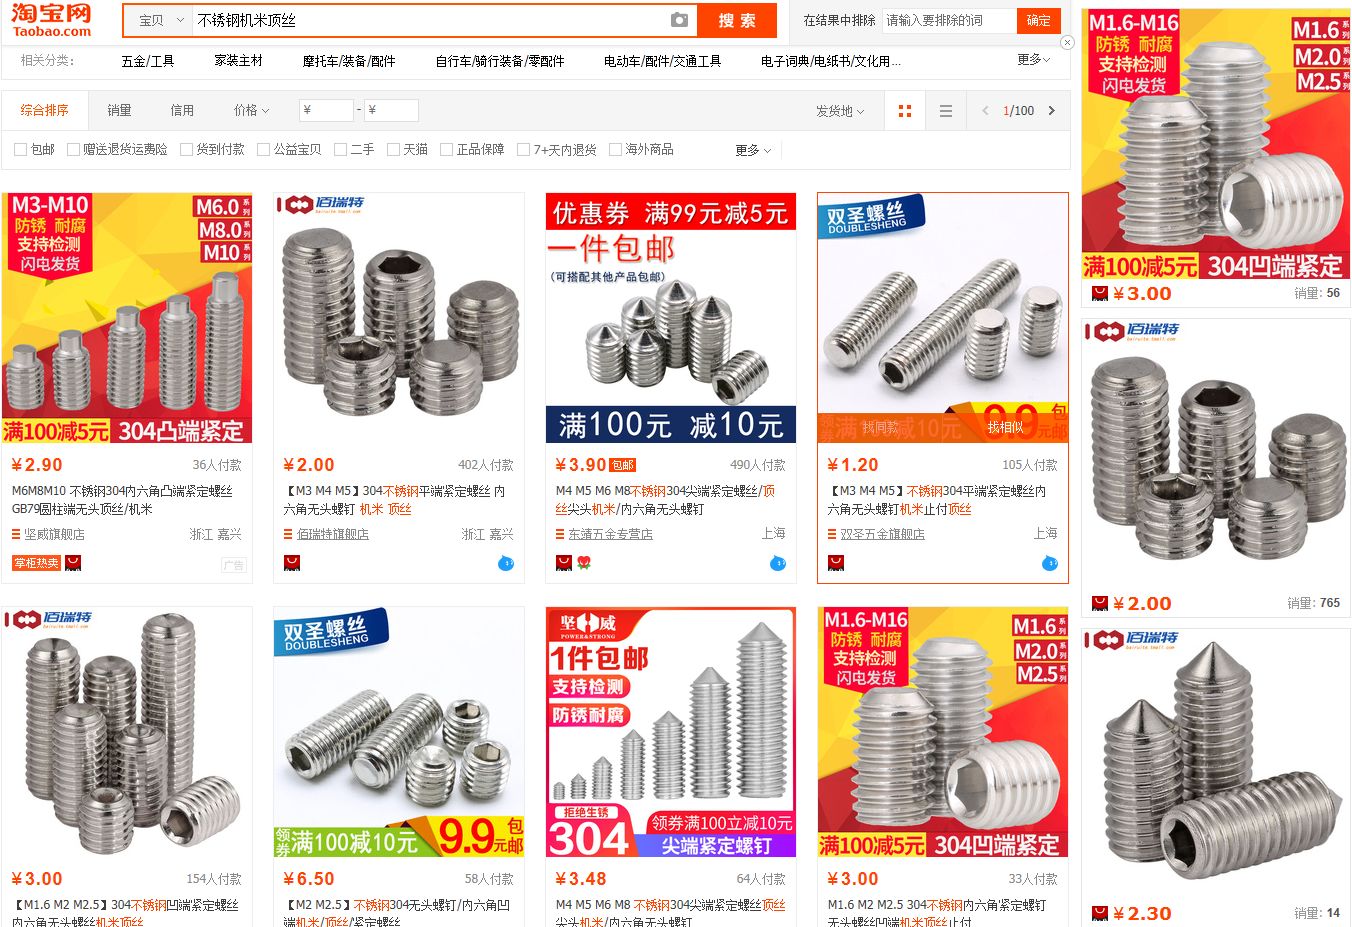Toggle the 海外商品 checkbox
Image resolution: width=1352 pixels, height=927 pixels.
click(615, 150)
